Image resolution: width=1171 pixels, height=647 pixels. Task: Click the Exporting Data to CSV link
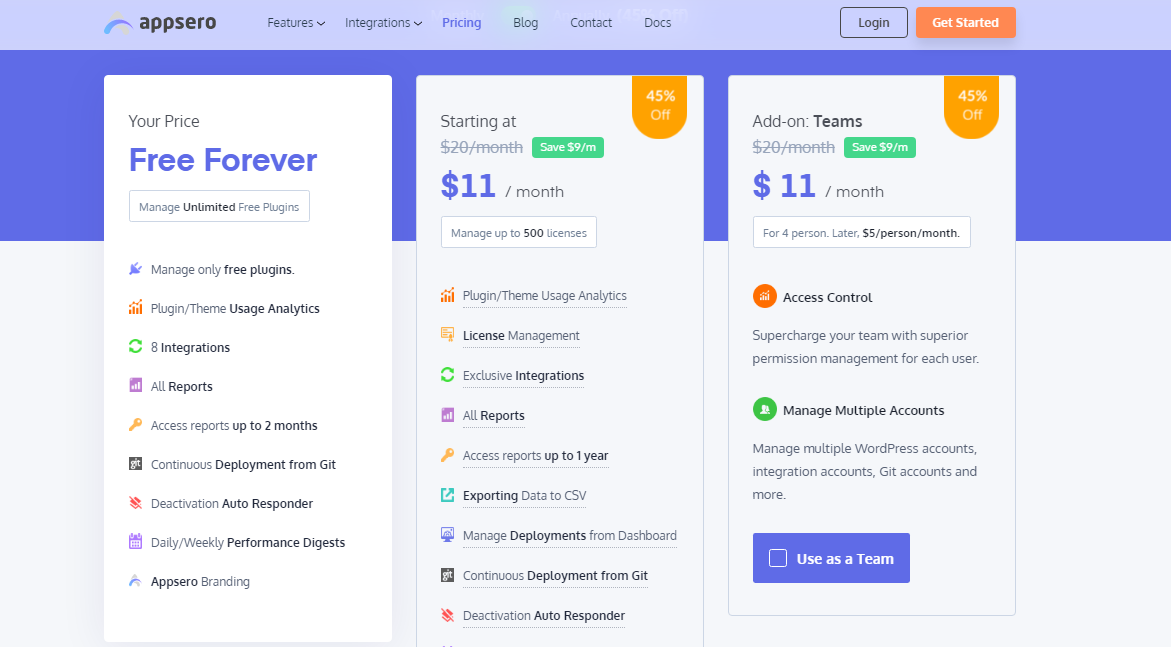(524, 496)
